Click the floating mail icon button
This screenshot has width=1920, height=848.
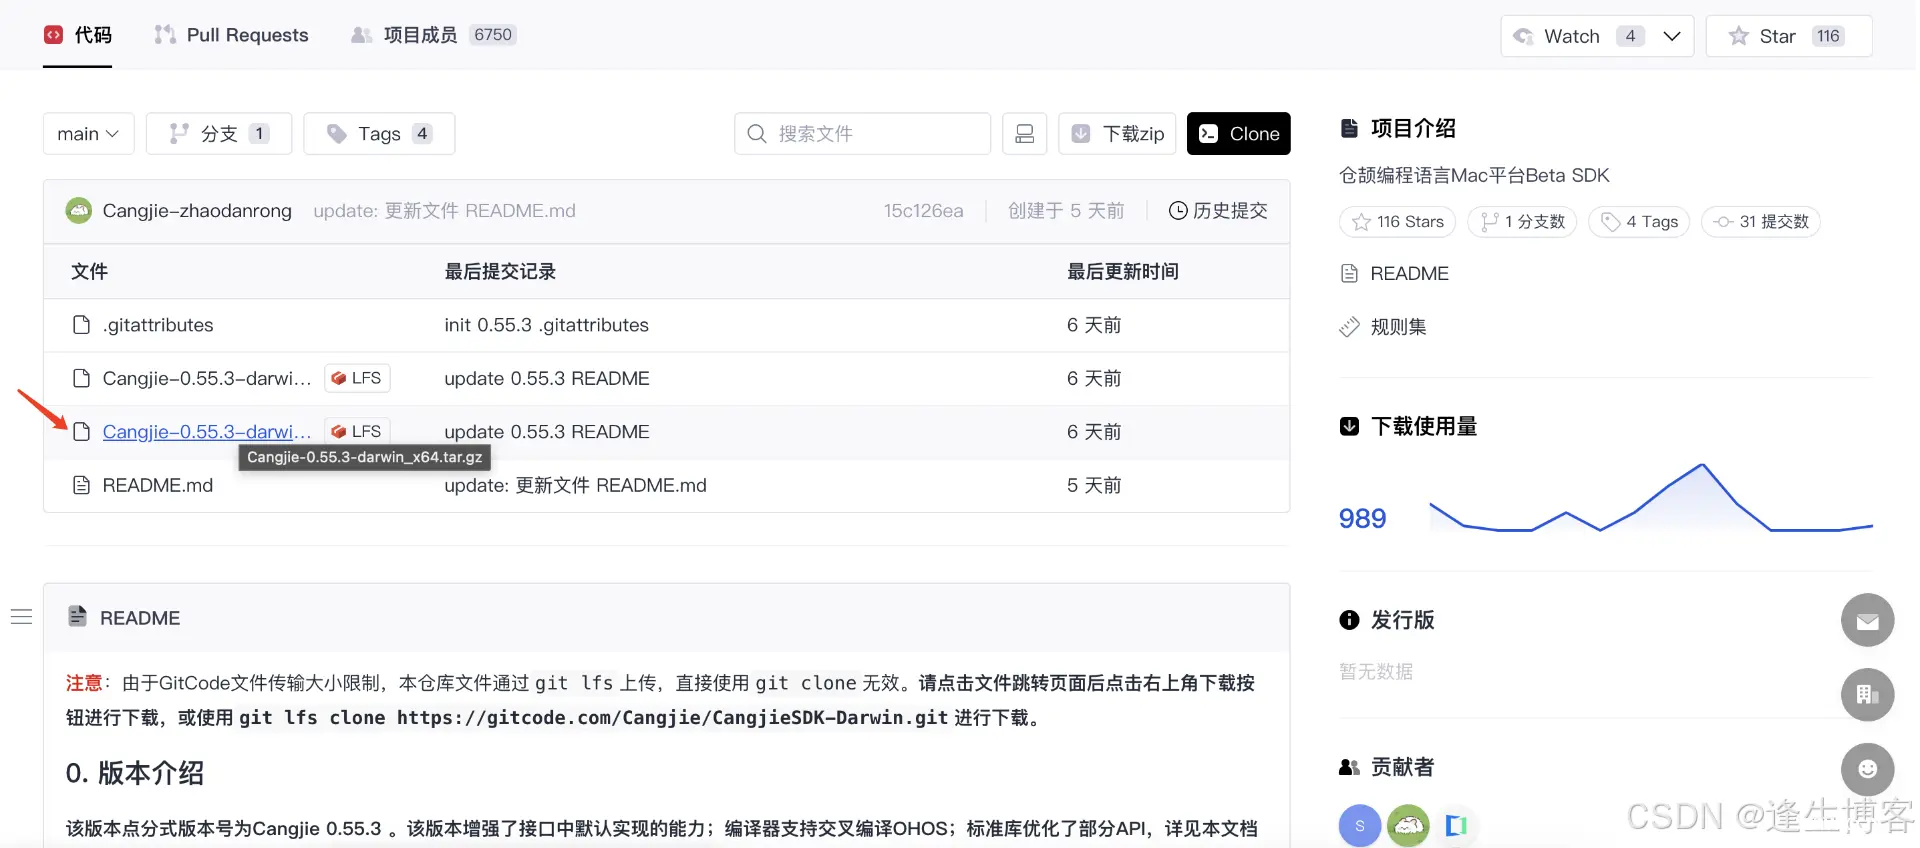coord(1867,620)
